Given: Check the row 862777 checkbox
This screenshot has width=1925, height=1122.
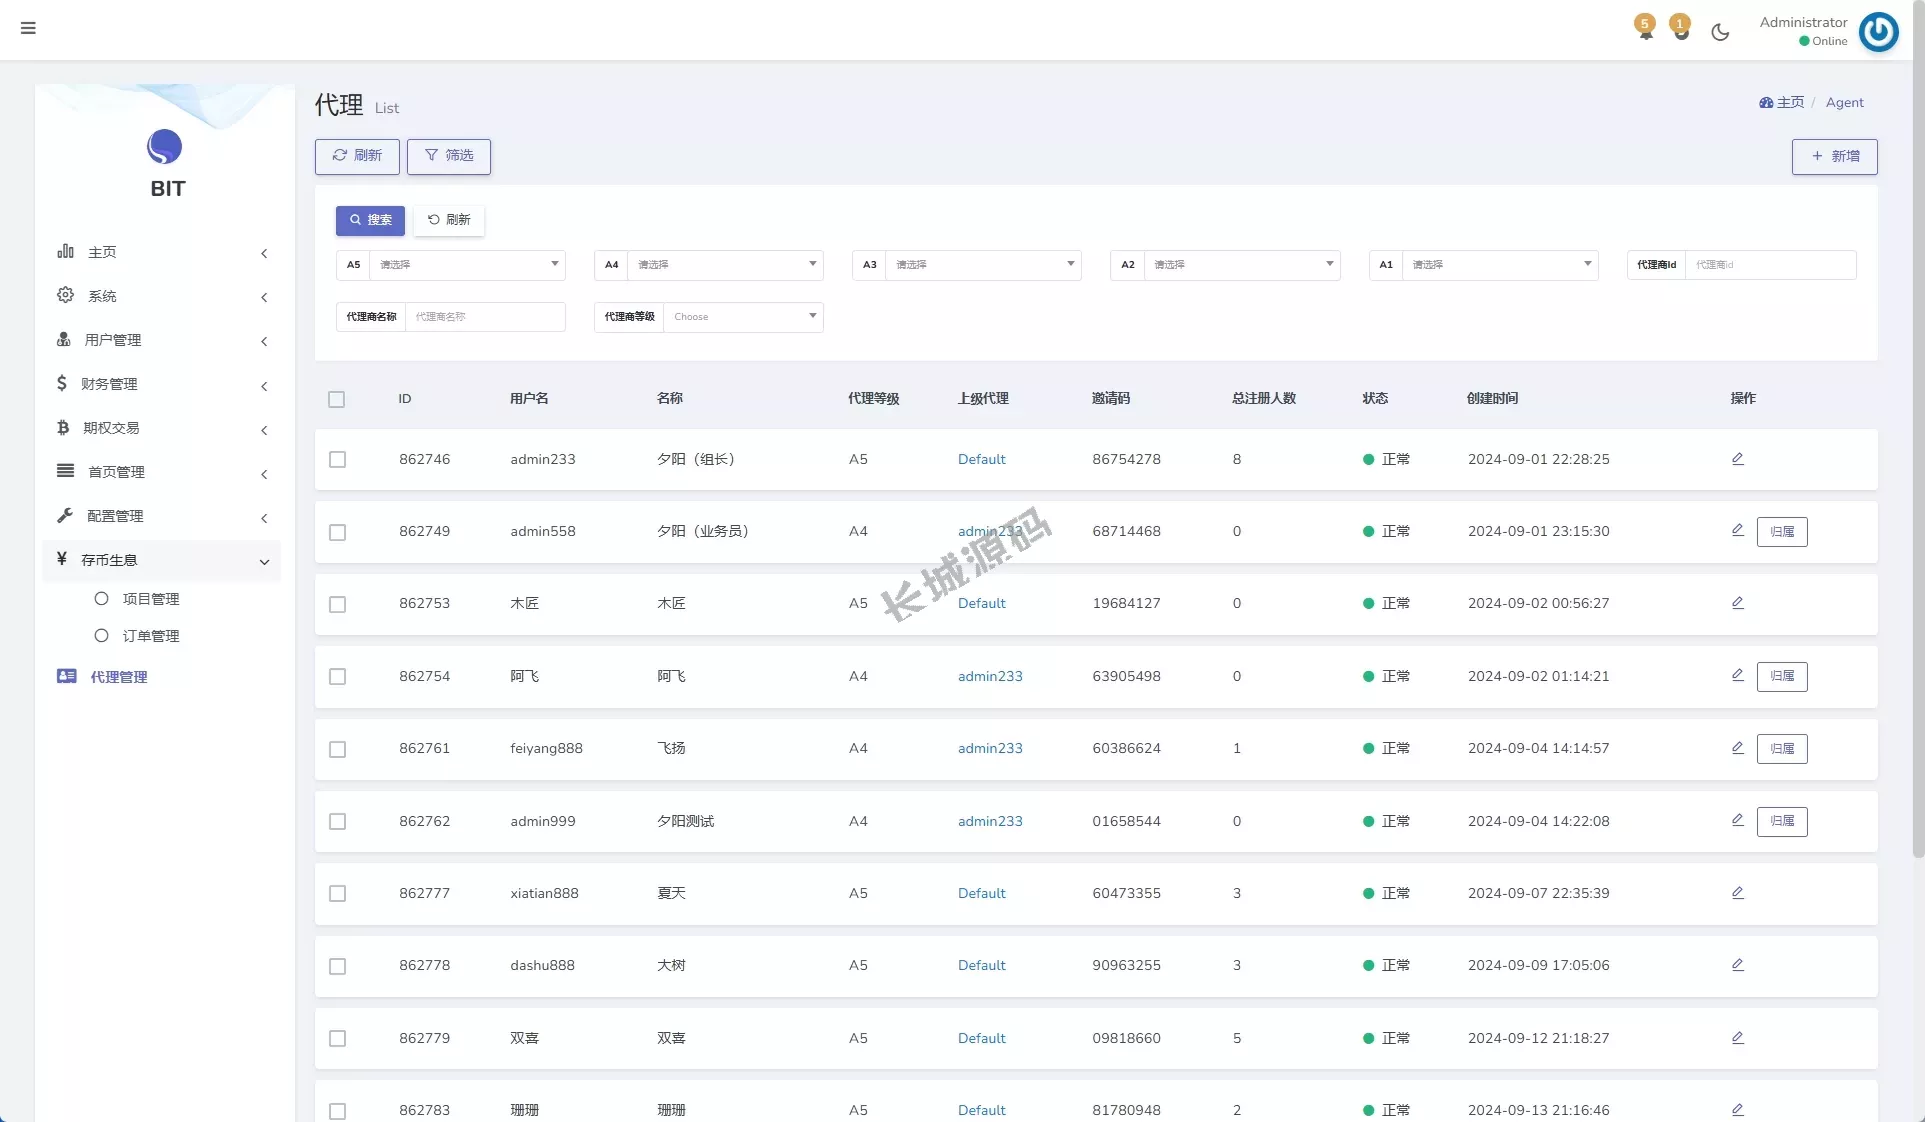Looking at the screenshot, I should [x=338, y=894].
